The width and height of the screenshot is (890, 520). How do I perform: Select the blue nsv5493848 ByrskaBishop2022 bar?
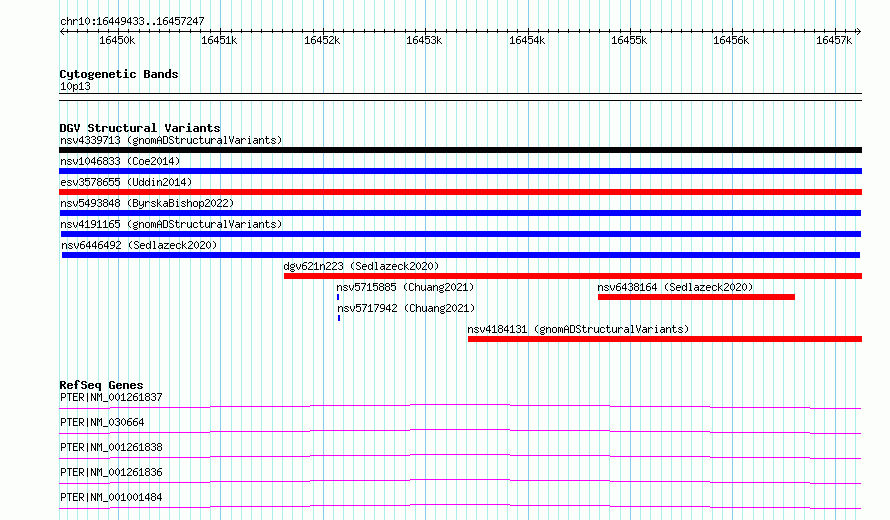point(460,213)
